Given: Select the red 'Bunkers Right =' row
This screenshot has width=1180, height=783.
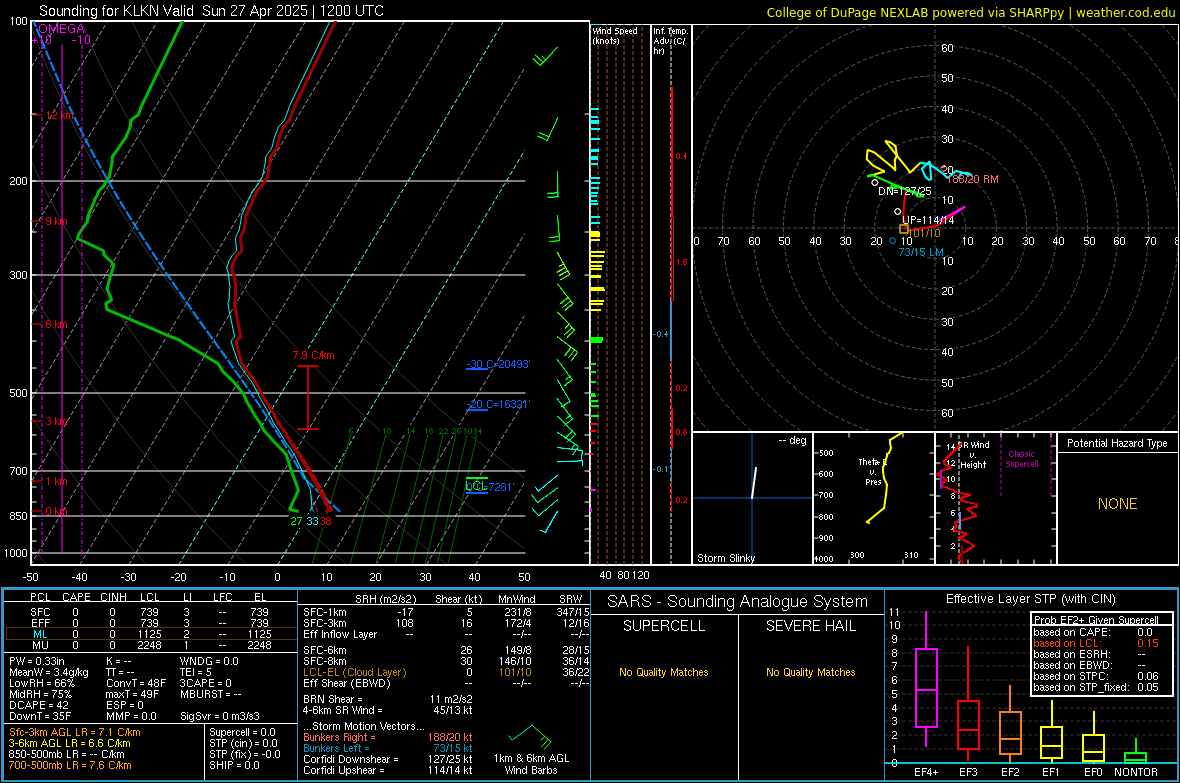Looking at the screenshot, I should [388, 737].
